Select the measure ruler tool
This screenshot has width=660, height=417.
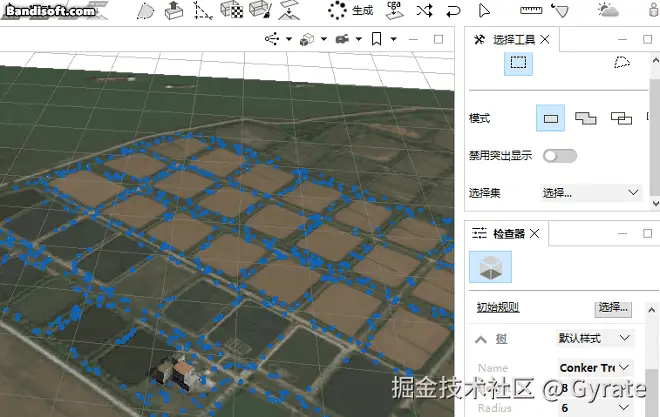click(x=531, y=11)
